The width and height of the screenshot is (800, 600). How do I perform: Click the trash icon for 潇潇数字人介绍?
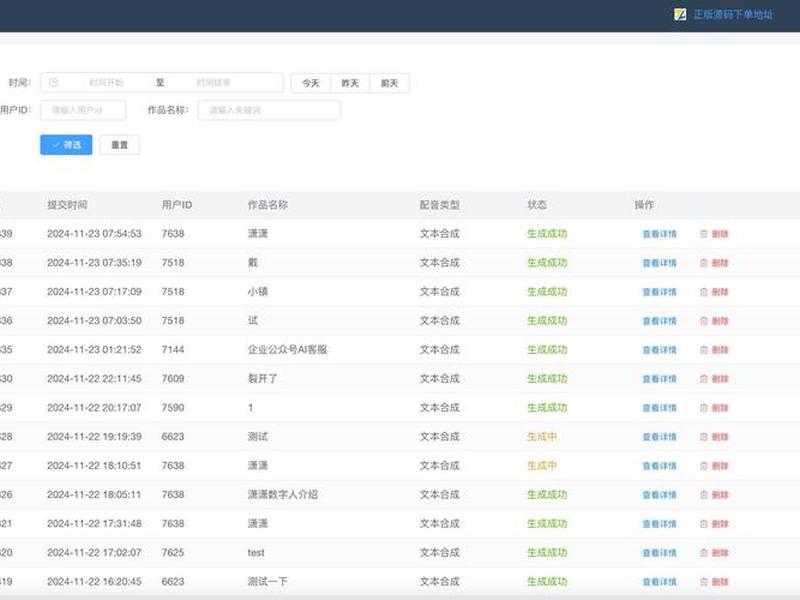tap(704, 495)
